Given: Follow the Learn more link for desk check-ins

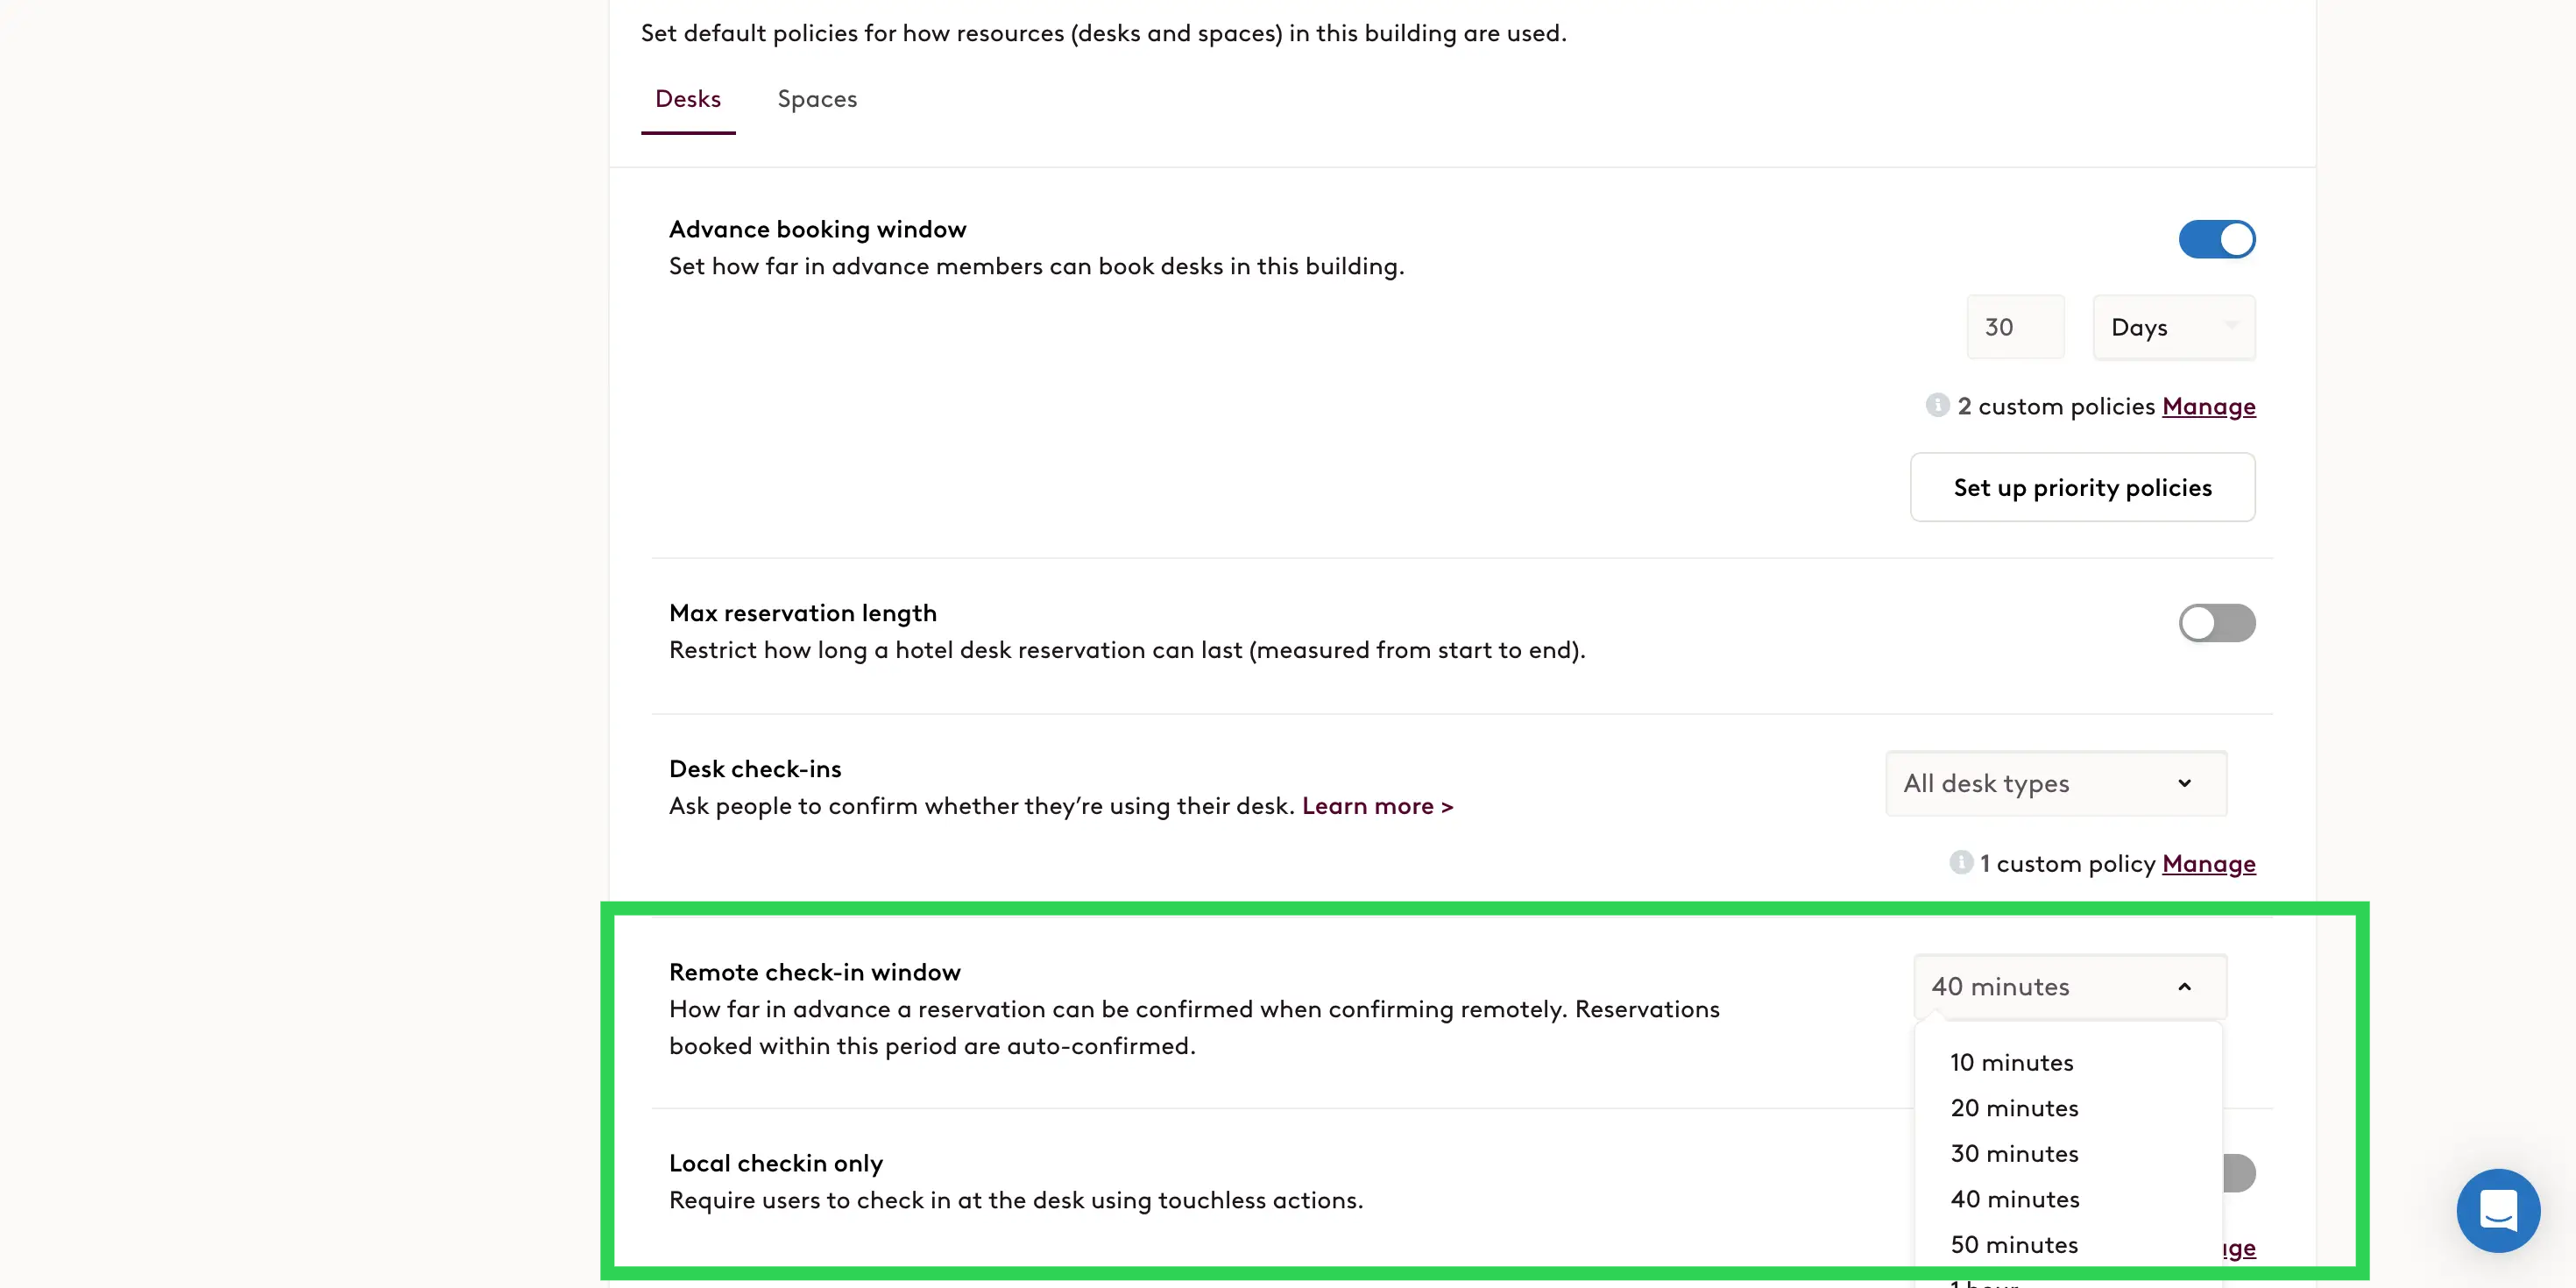Looking at the screenshot, I should (1377, 806).
